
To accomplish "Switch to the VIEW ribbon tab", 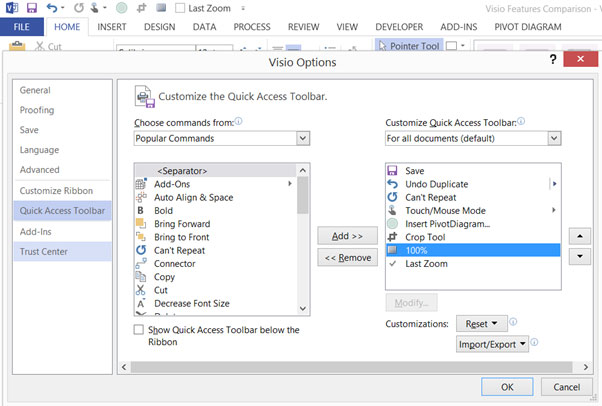I will coord(347,27).
